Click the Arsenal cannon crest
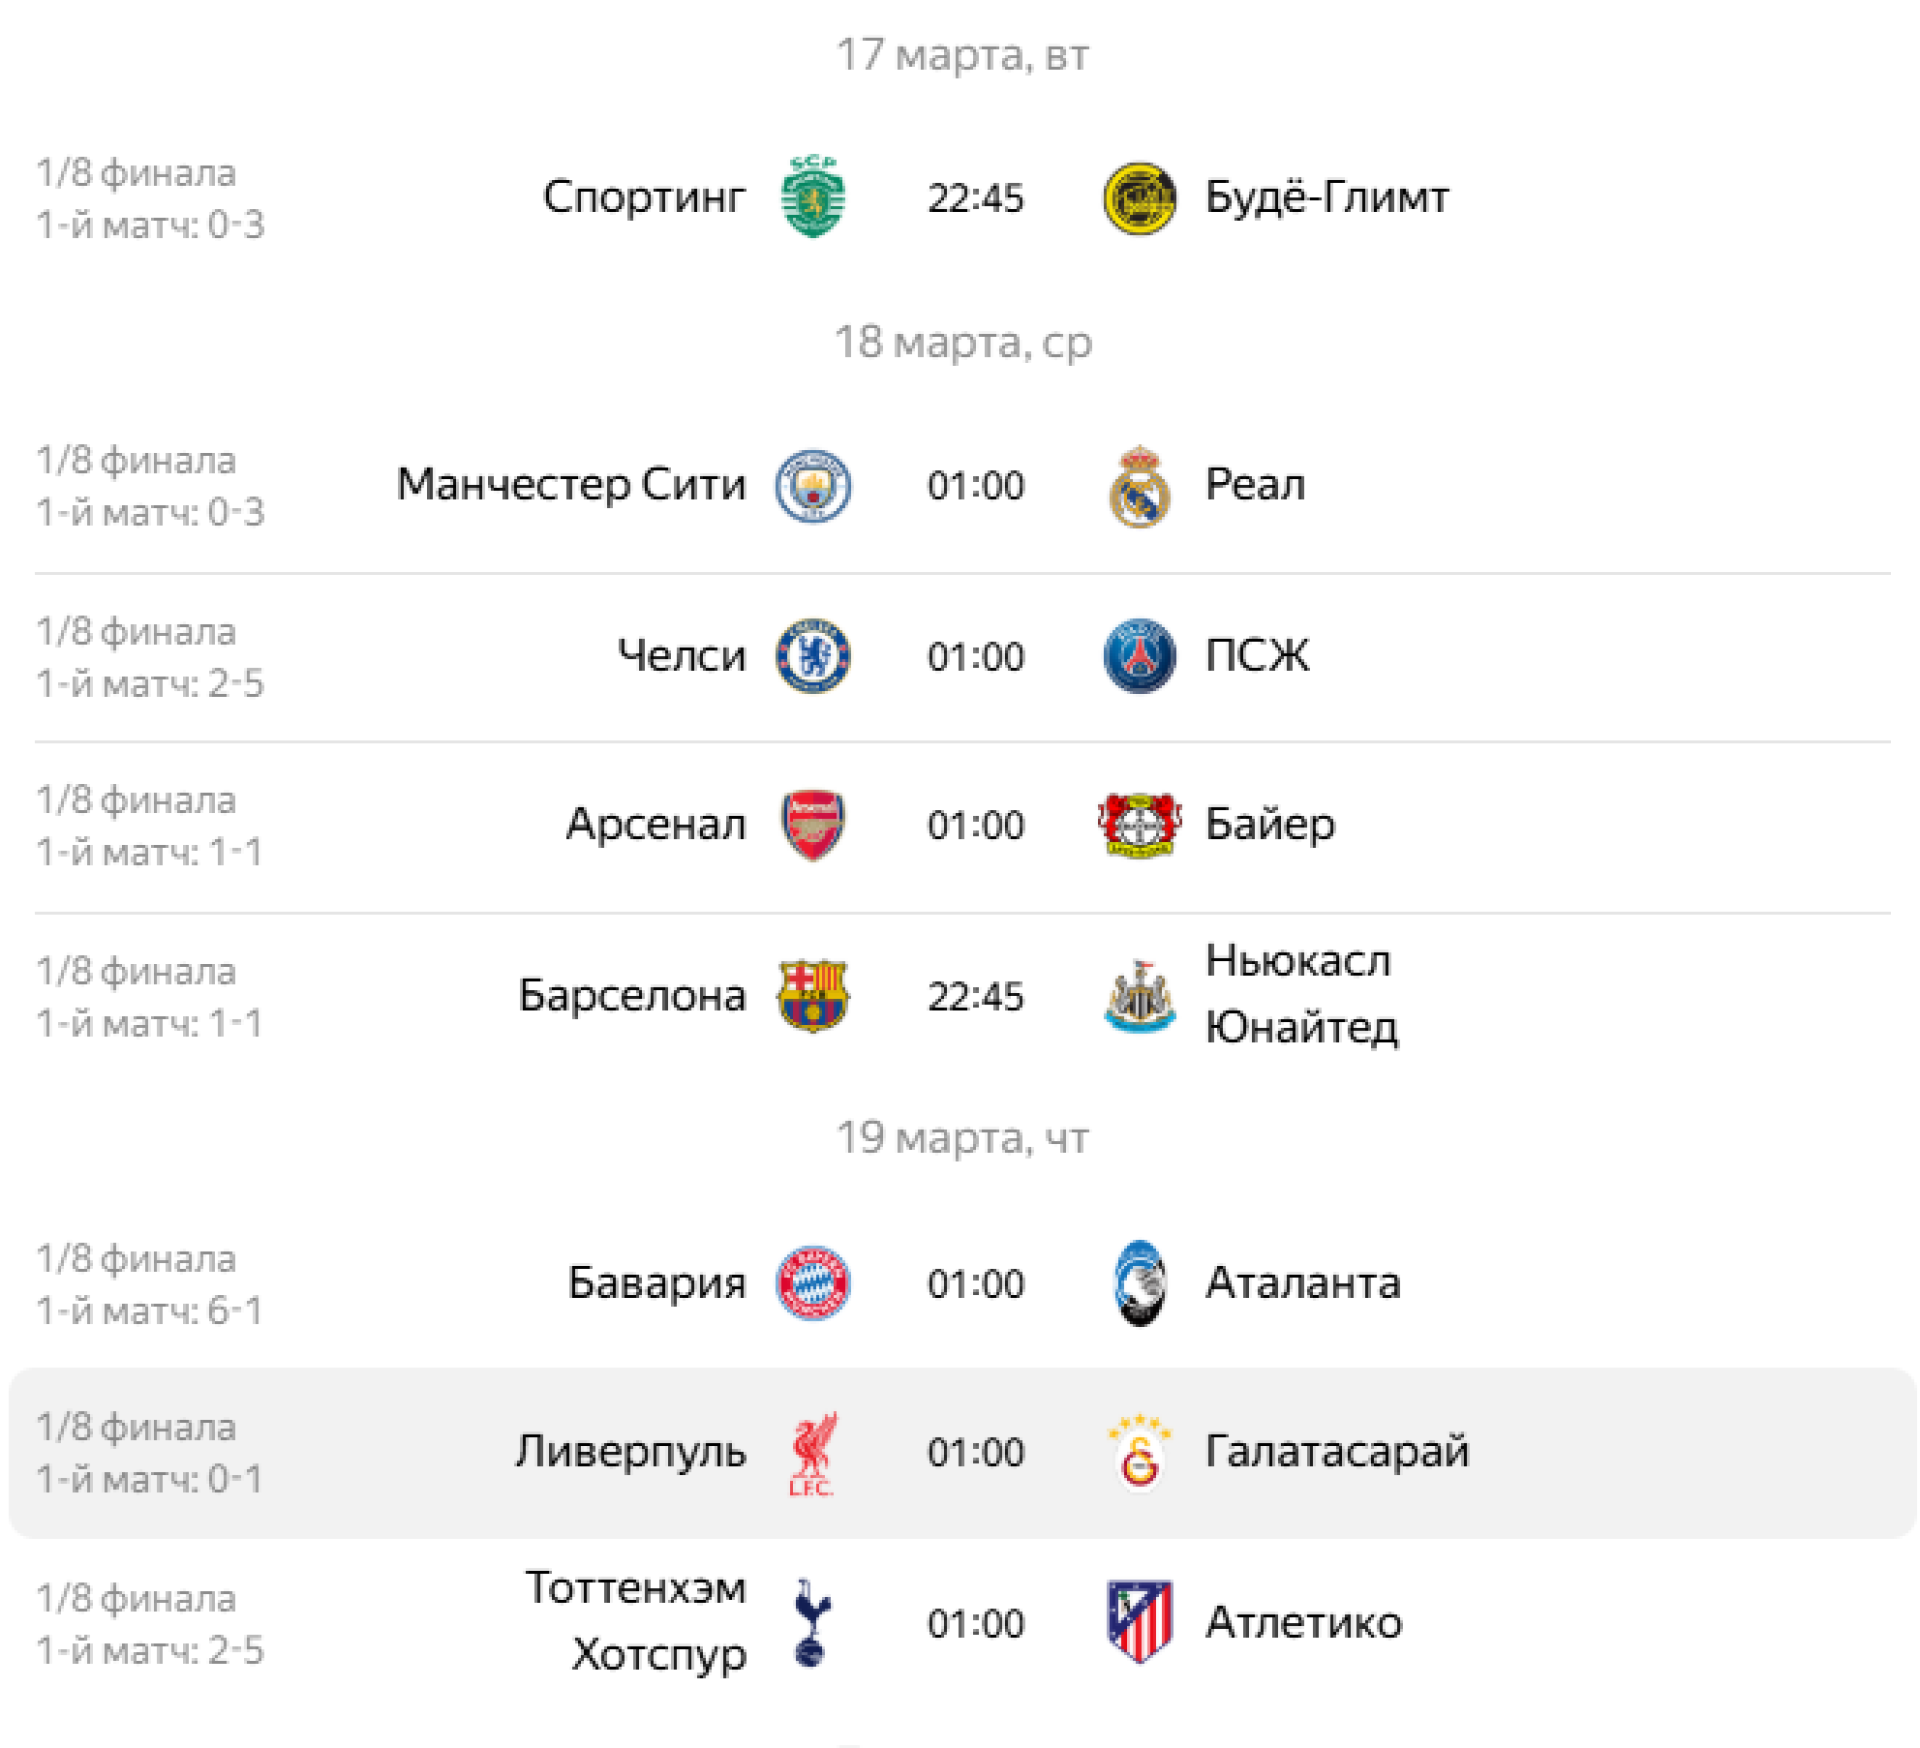 coord(812,825)
